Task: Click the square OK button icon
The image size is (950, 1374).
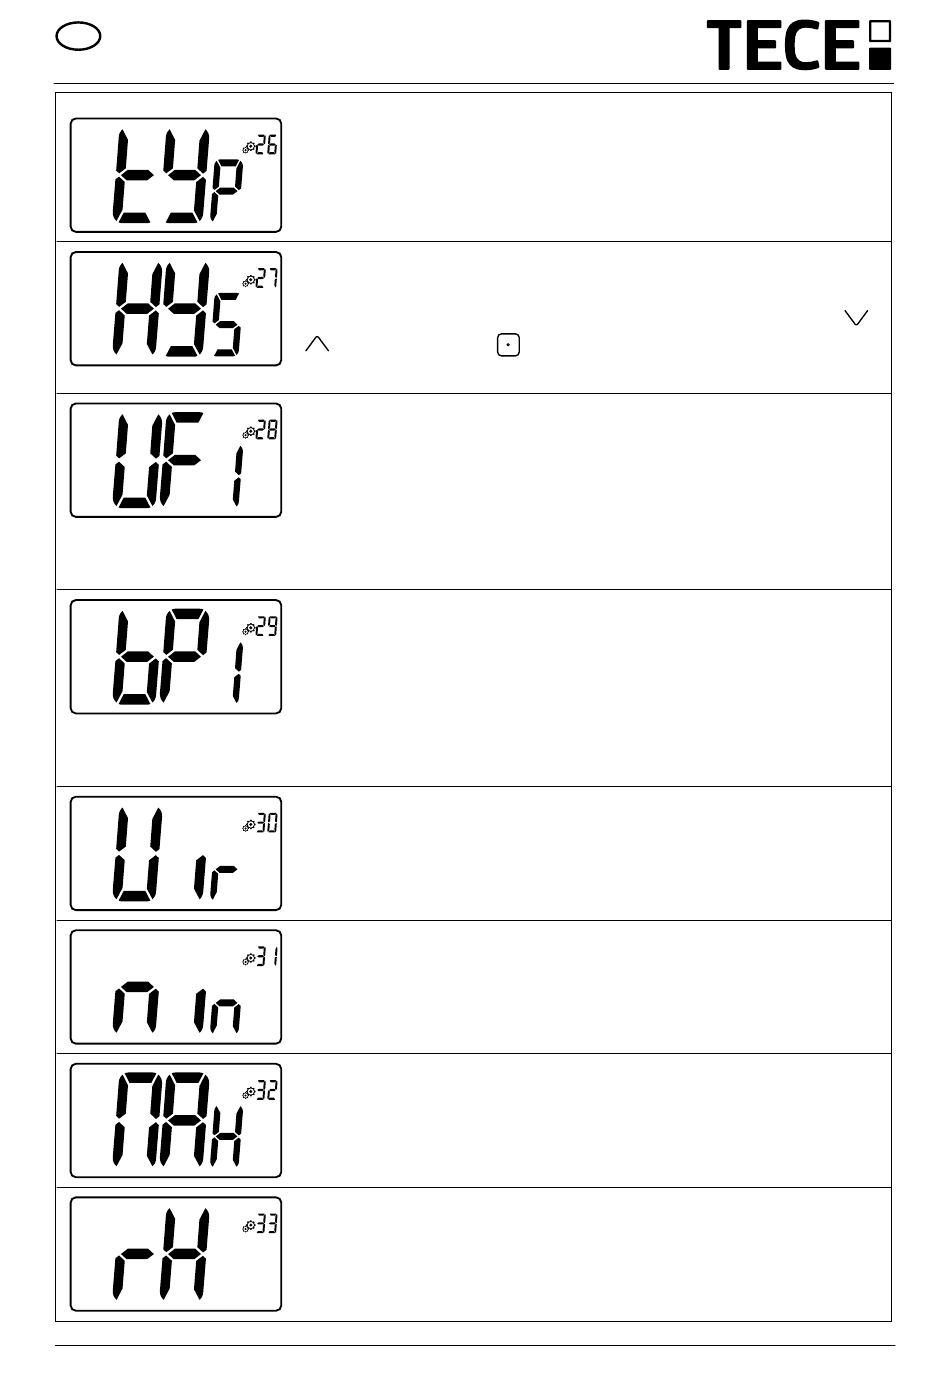Action: [x=508, y=346]
